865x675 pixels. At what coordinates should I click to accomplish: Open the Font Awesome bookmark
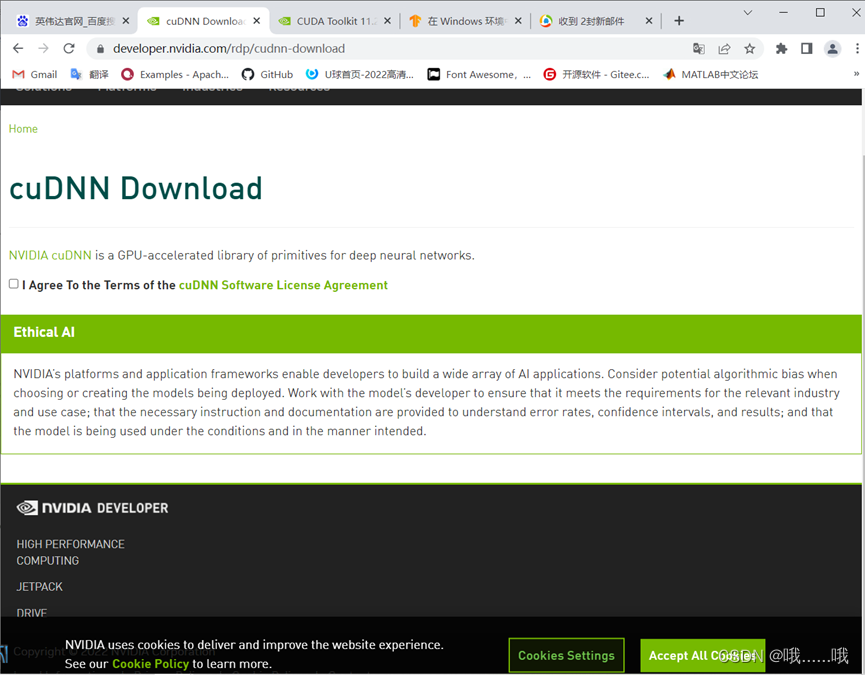click(x=479, y=74)
